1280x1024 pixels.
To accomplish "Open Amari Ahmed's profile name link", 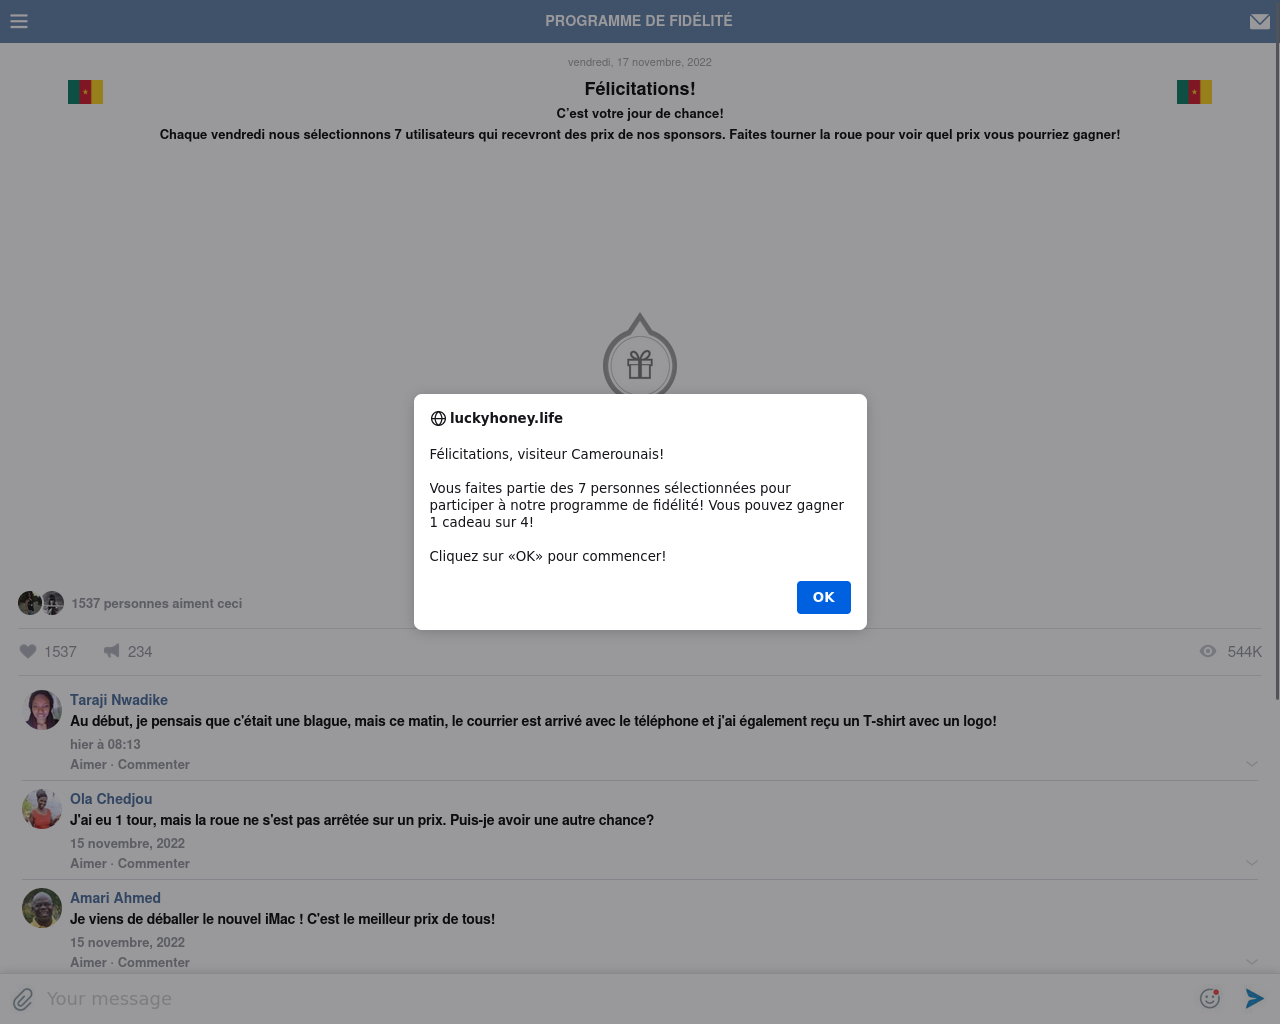I will coord(115,898).
